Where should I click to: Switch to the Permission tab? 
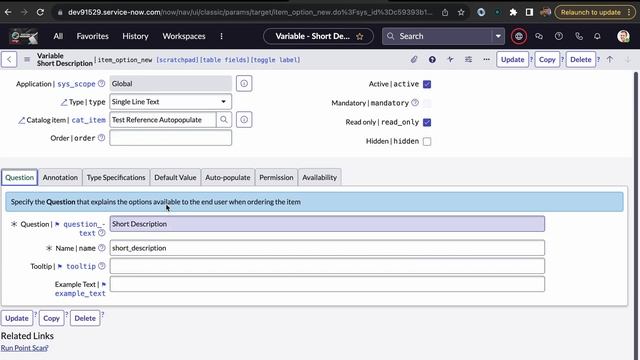(276, 178)
